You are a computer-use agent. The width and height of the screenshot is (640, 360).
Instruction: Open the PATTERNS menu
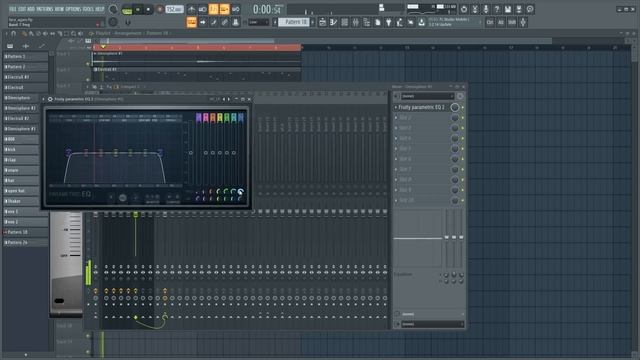point(45,9)
